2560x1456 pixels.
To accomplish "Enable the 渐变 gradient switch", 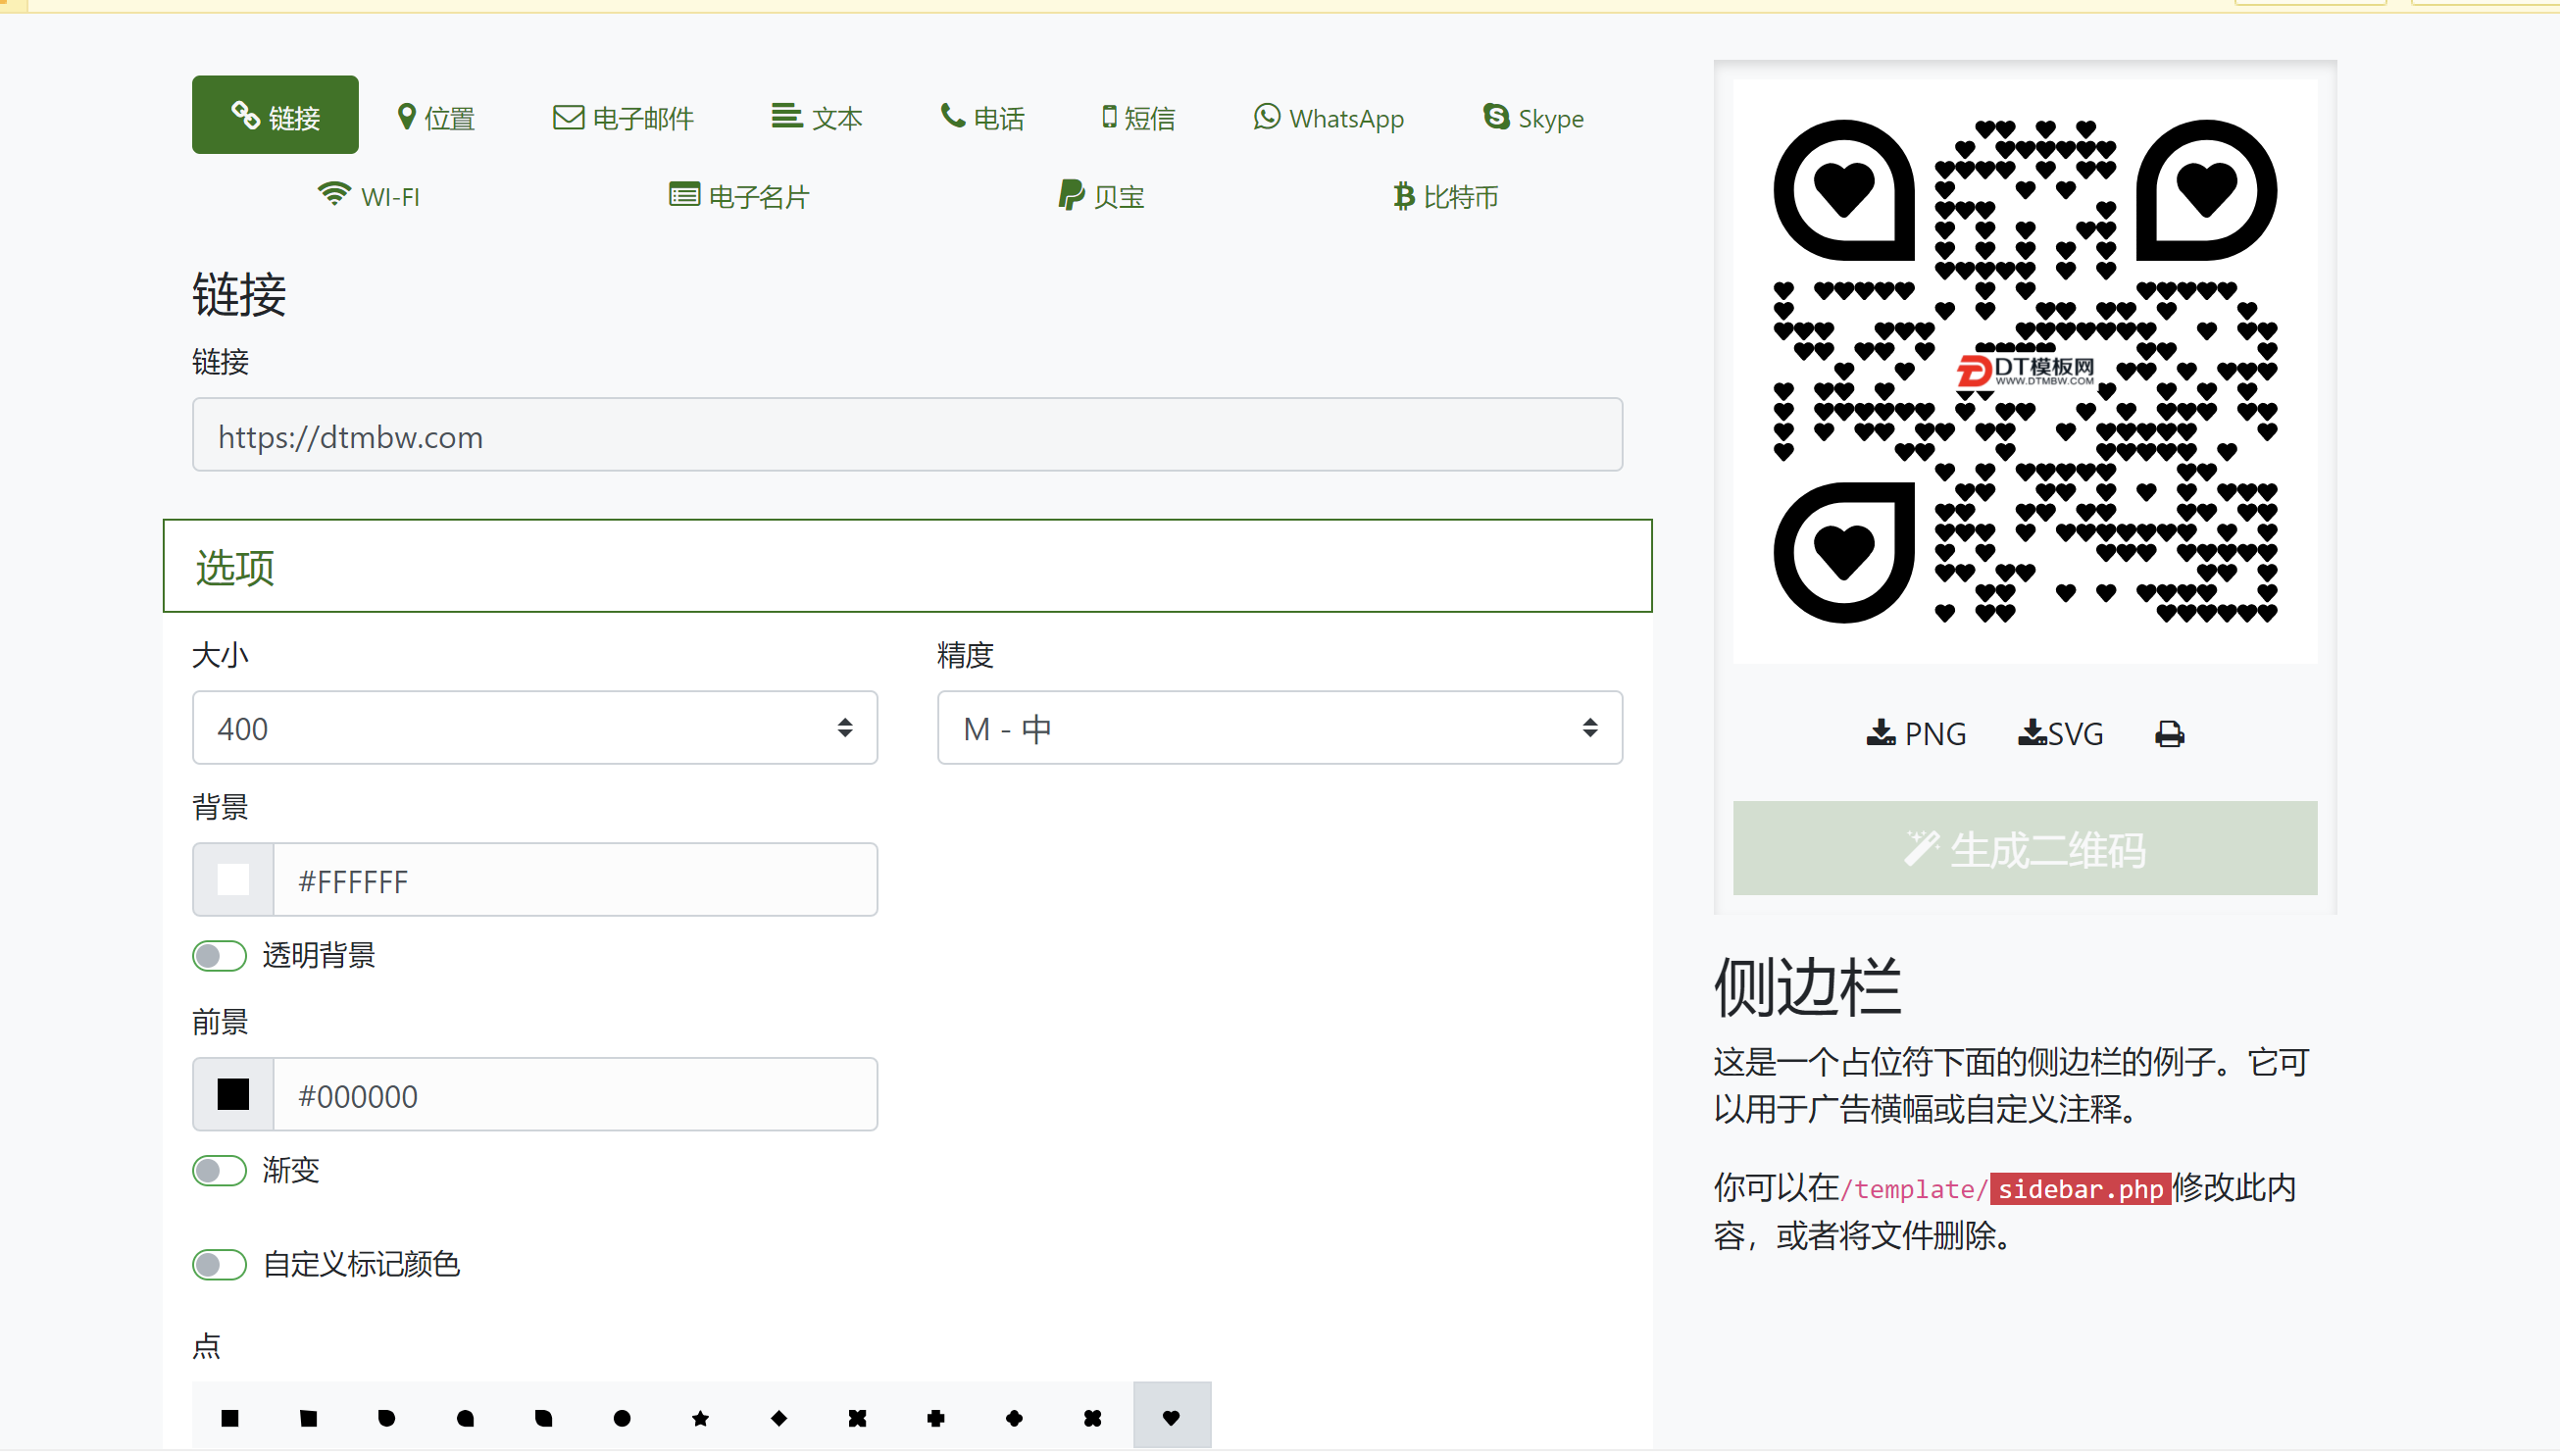I will click(x=219, y=1171).
